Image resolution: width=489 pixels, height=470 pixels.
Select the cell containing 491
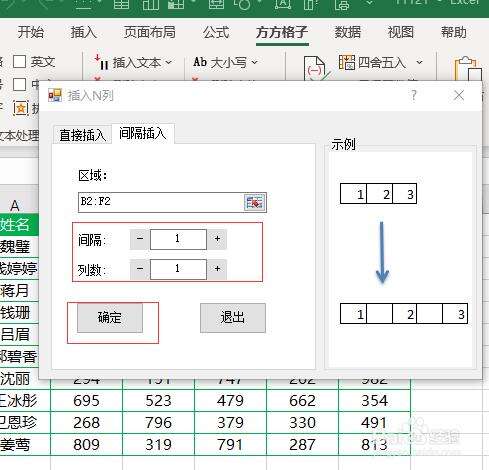374,423
